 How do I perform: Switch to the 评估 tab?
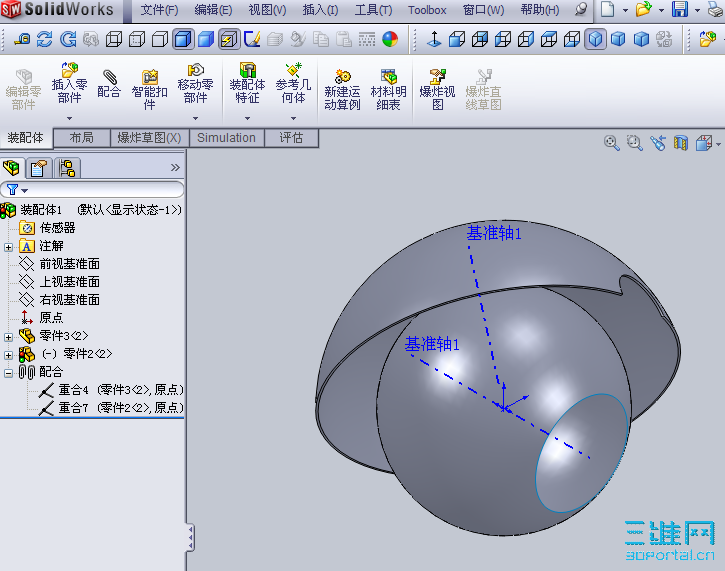291,138
